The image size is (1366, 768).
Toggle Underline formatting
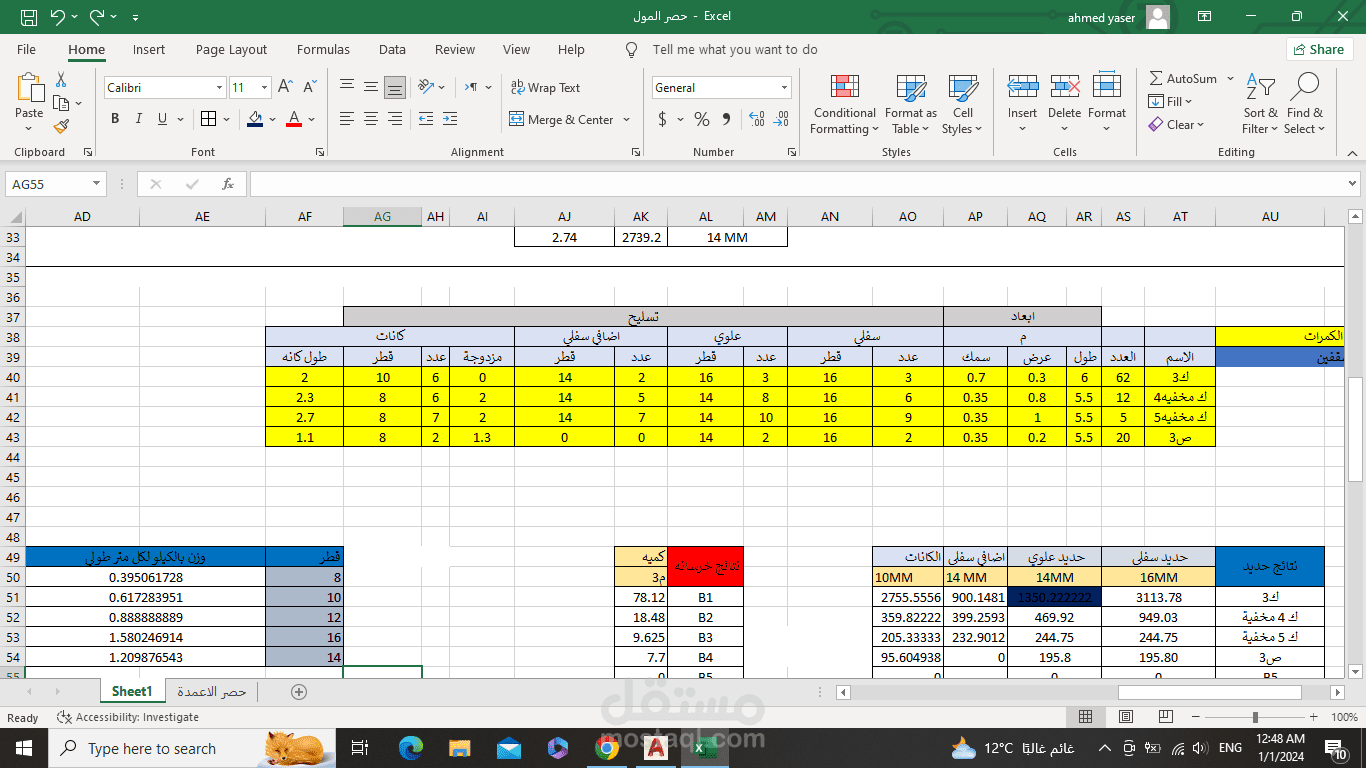point(161,119)
